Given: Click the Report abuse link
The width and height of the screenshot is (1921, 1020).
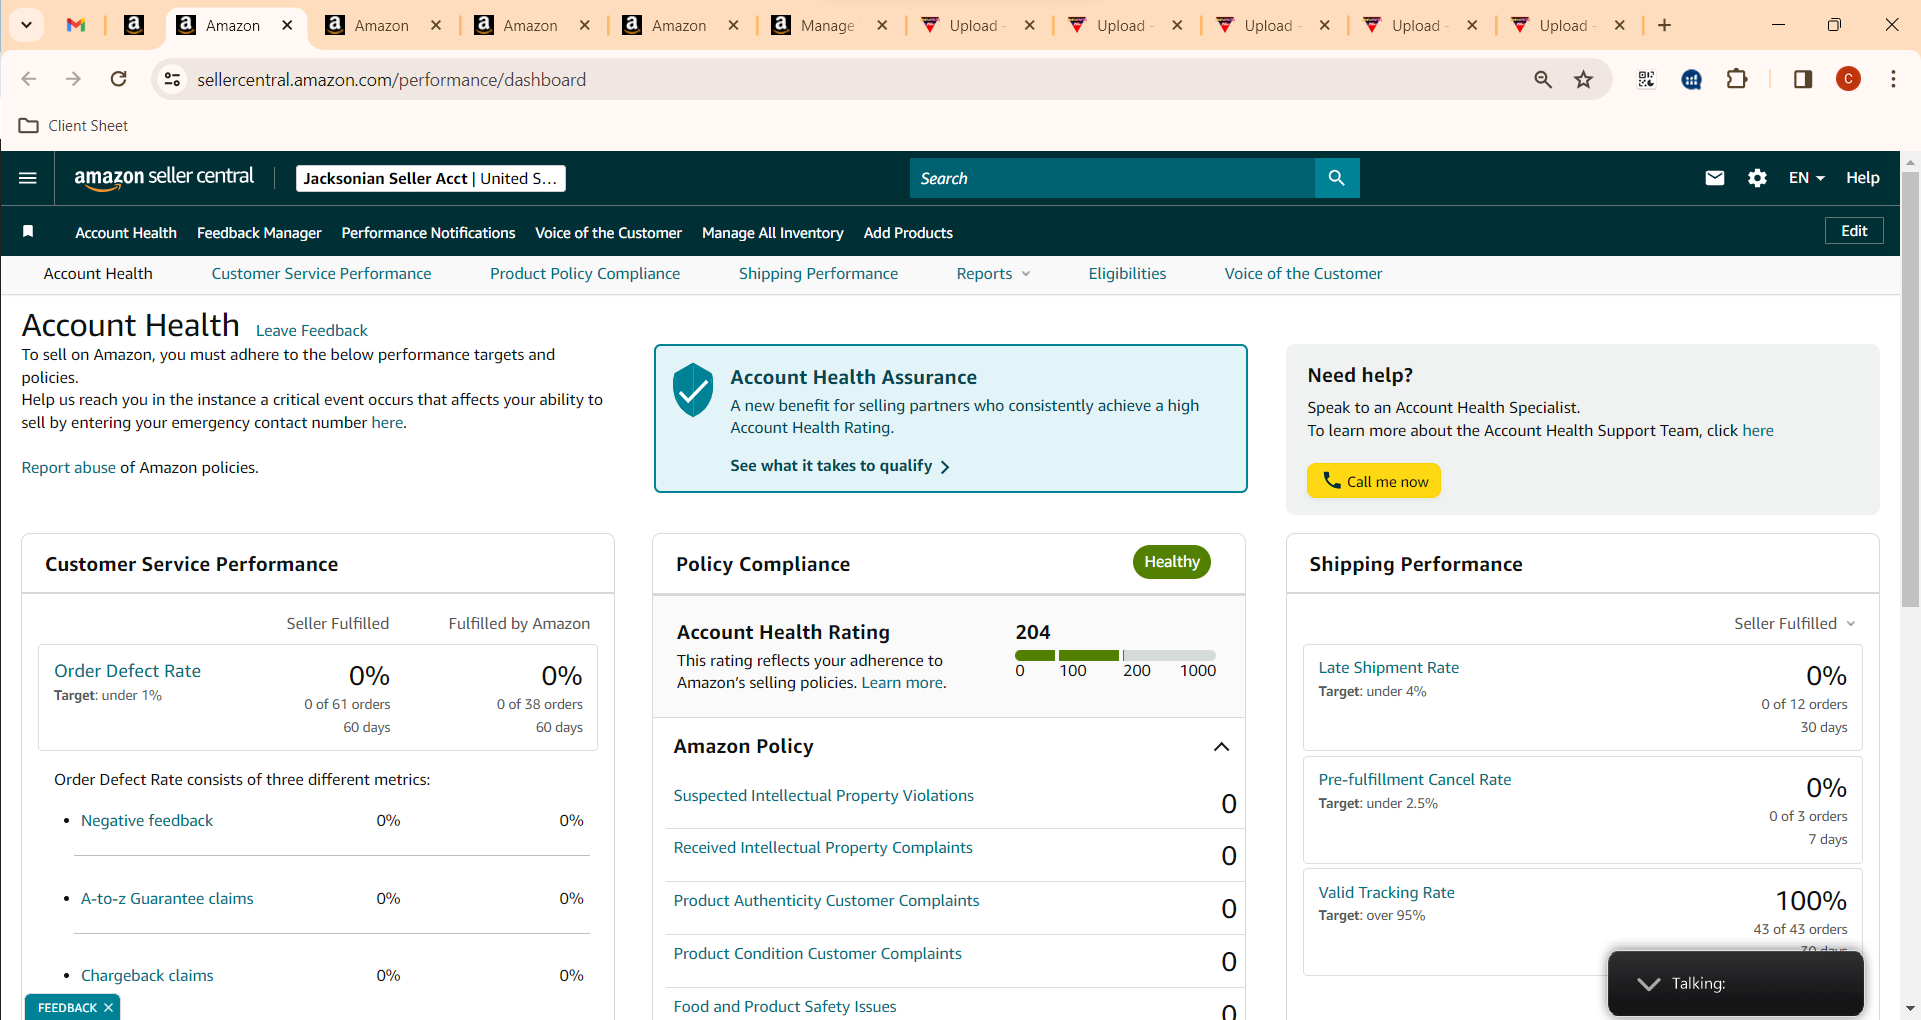Looking at the screenshot, I should tap(68, 468).
